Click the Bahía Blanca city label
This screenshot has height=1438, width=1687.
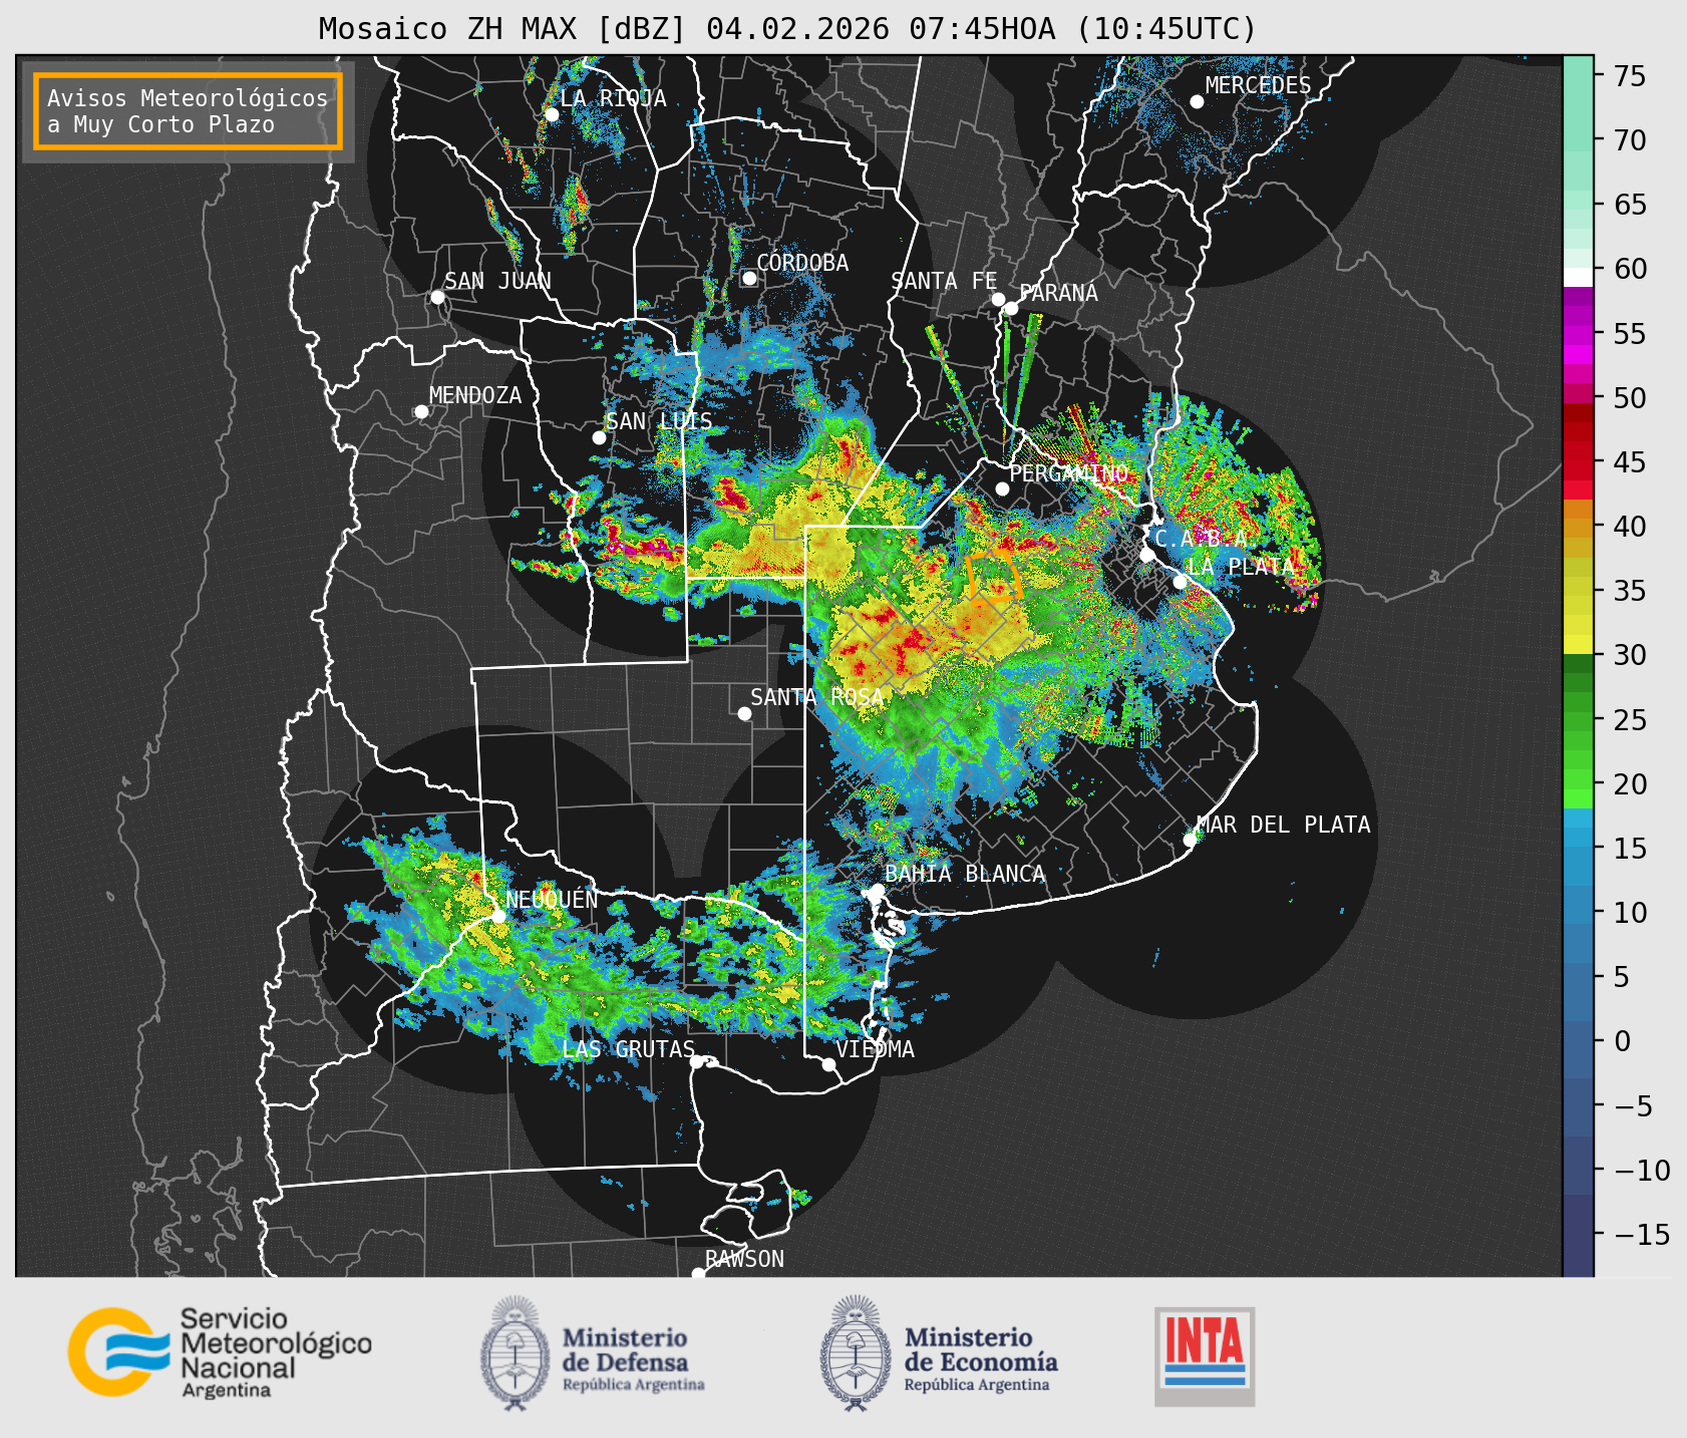point(964,874)
